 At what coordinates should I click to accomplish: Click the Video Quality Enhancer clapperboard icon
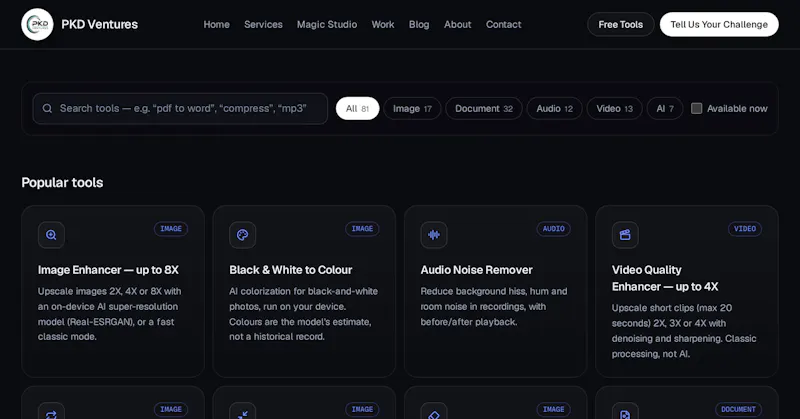tap(625, 235)
